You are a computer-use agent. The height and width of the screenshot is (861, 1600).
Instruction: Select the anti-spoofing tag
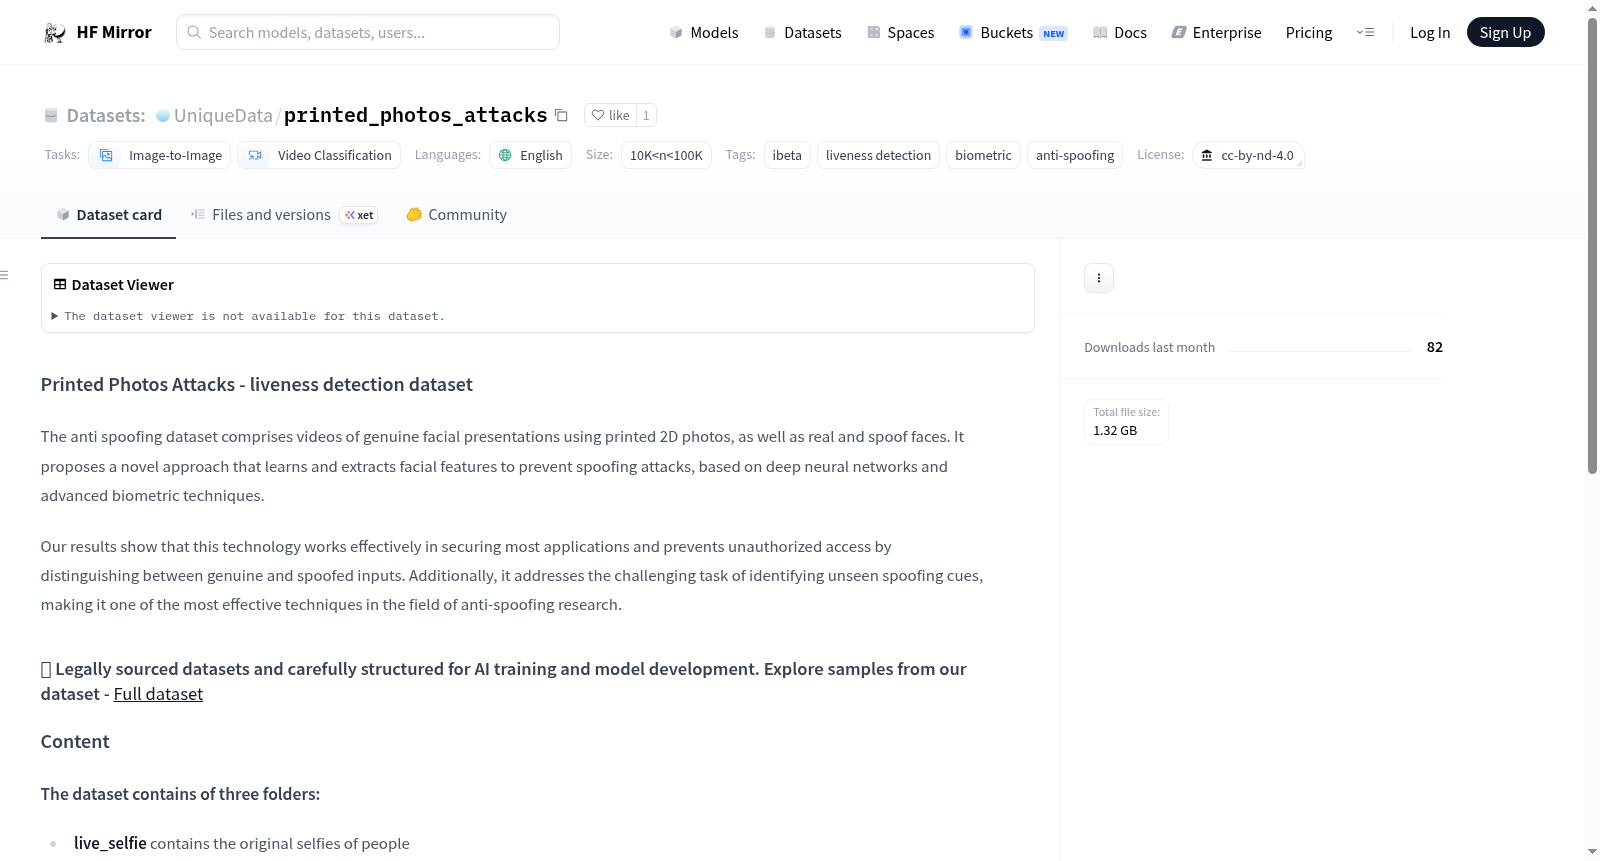pyautogui.click(x=1075, y=155)
